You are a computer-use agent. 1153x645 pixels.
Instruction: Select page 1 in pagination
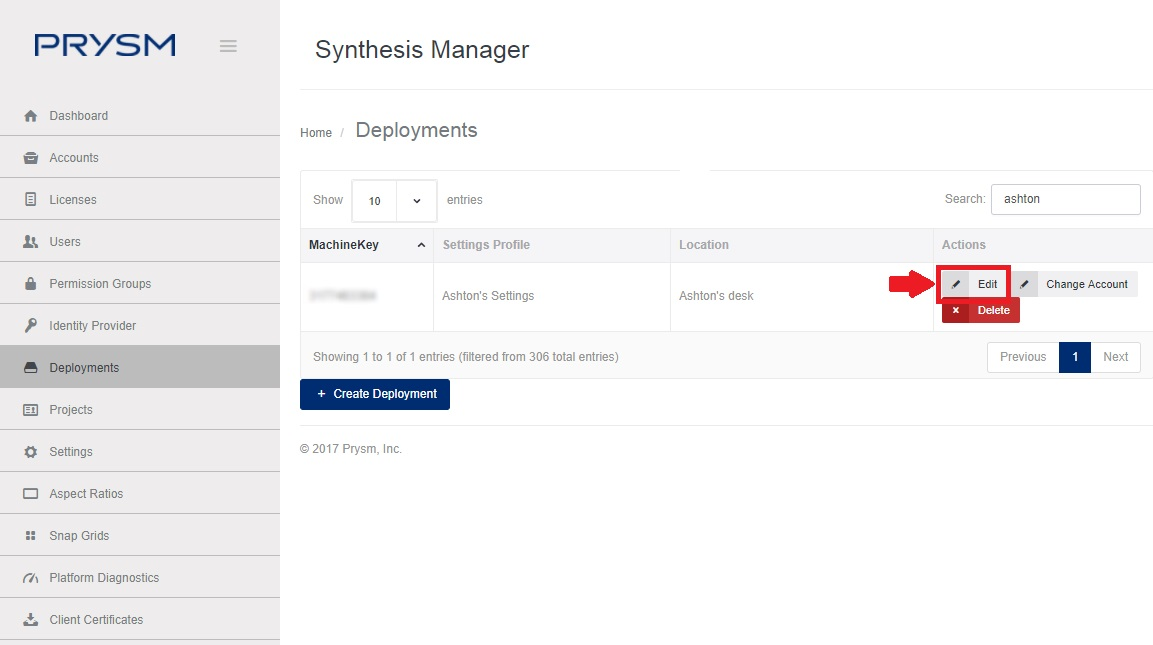[x=1075, y=357]
